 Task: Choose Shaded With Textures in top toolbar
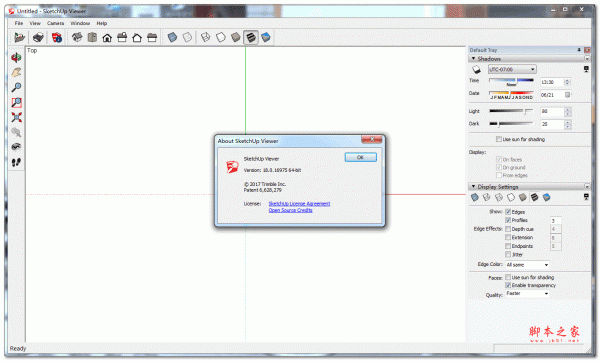point(251,38)
